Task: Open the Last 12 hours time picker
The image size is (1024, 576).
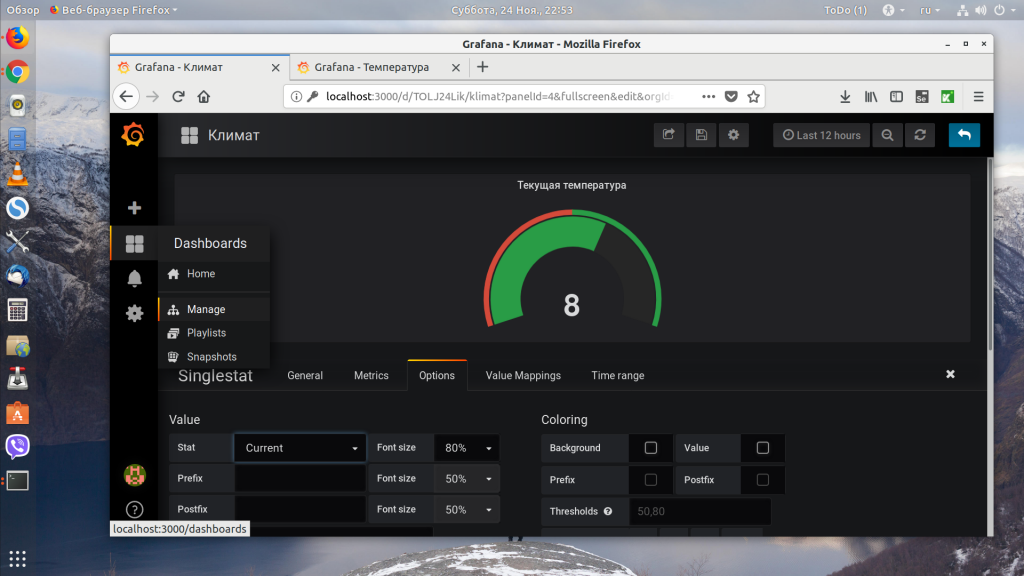Action: coord(822,135)
